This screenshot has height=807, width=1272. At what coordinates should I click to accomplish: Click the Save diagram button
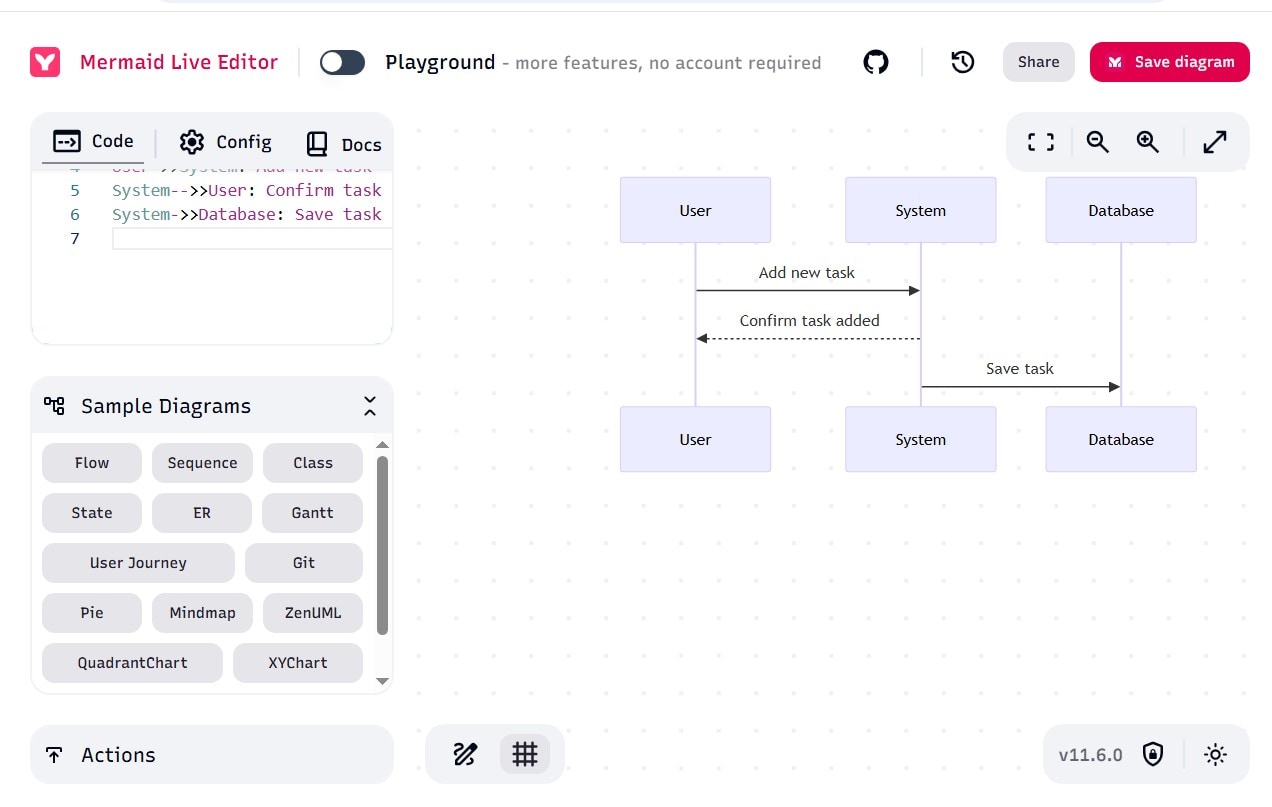point(1170,62)
